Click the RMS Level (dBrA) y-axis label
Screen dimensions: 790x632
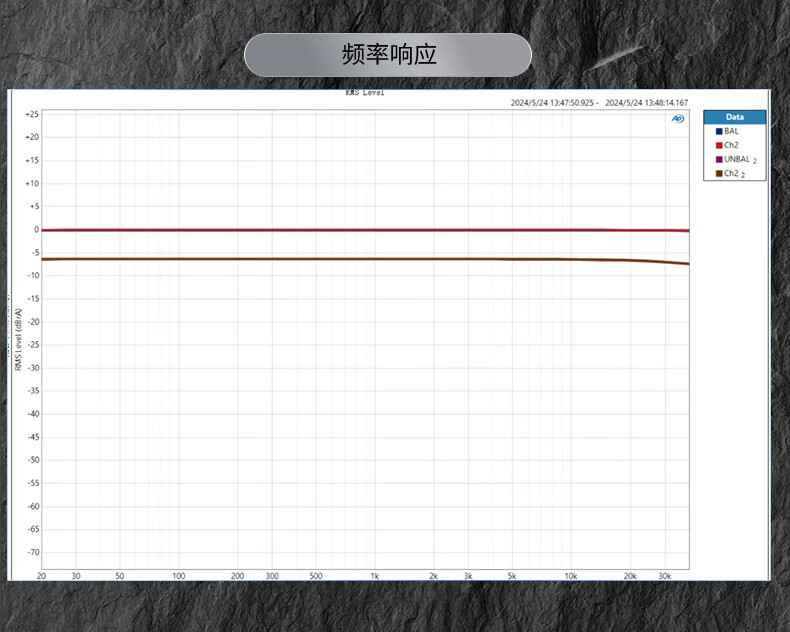point(18,340)
